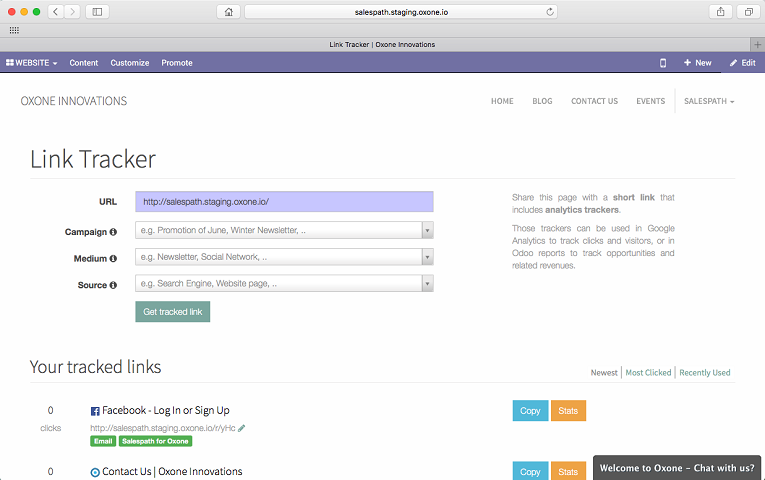
Task: Open the Content menu
Action: (83, 63)
